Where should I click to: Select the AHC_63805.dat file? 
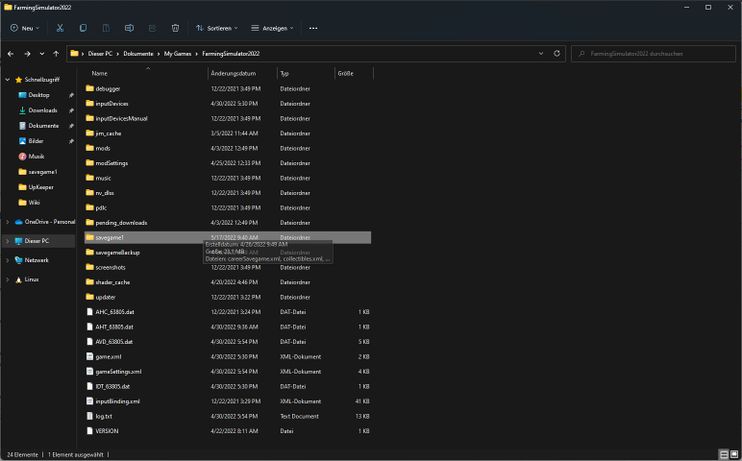pyautogui.click(x=115, y=312)
